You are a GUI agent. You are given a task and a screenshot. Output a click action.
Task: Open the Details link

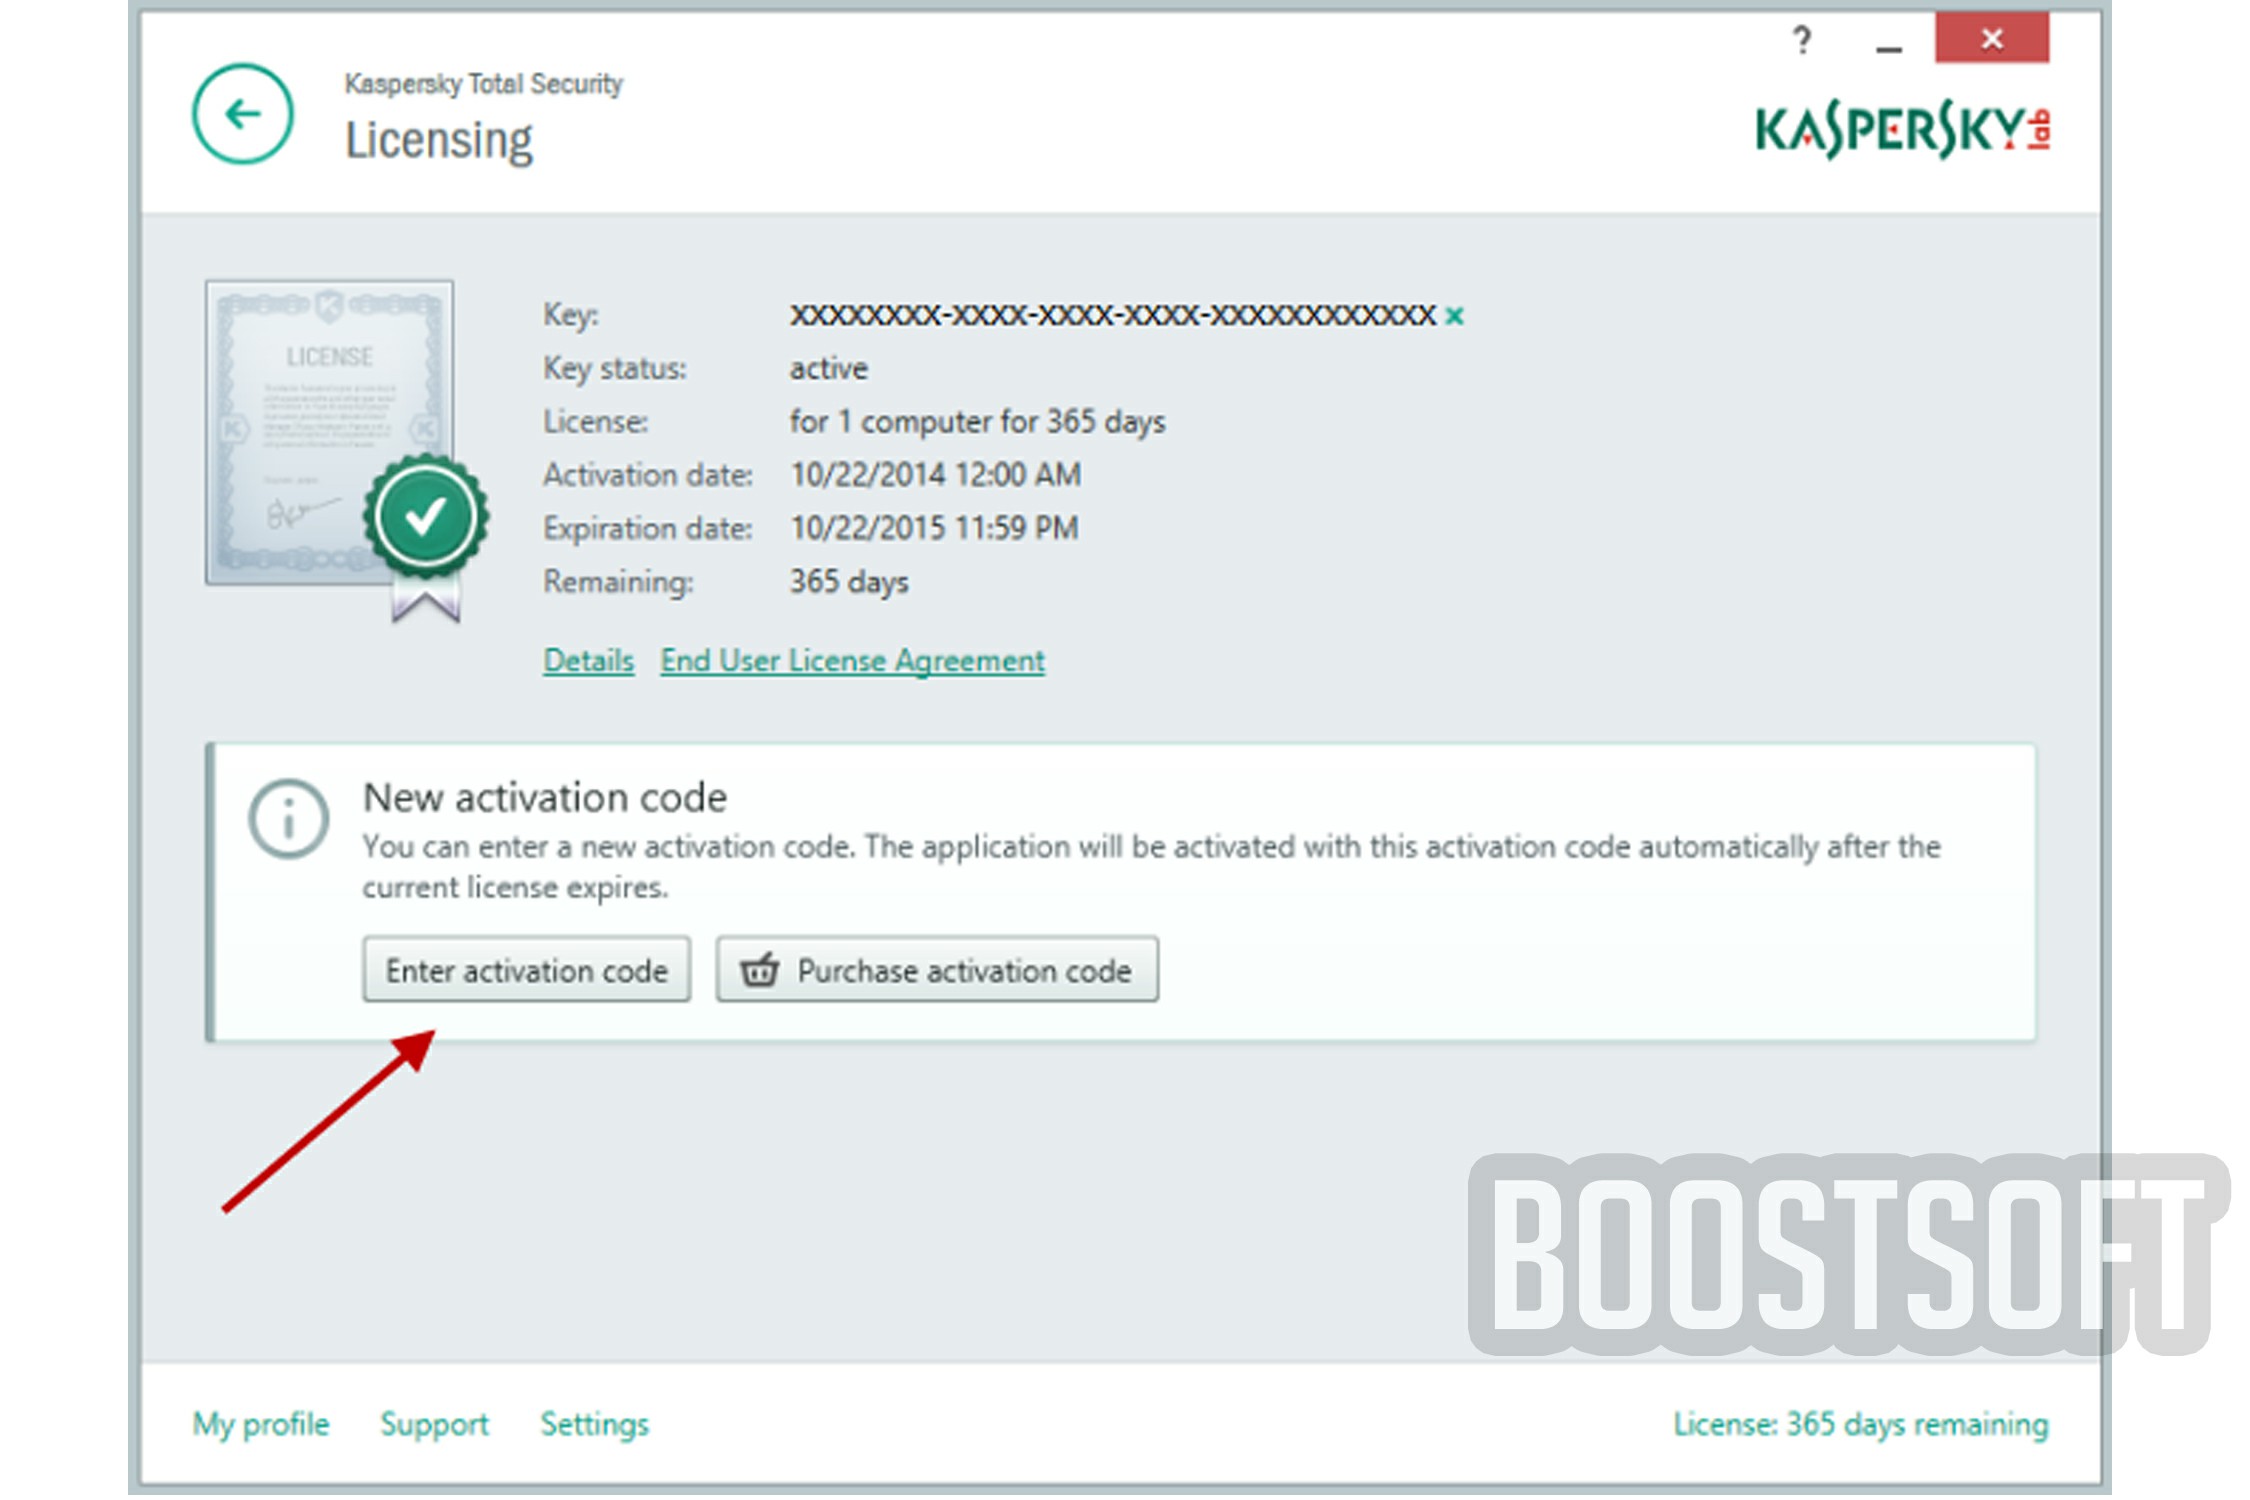tap(588, 660)
